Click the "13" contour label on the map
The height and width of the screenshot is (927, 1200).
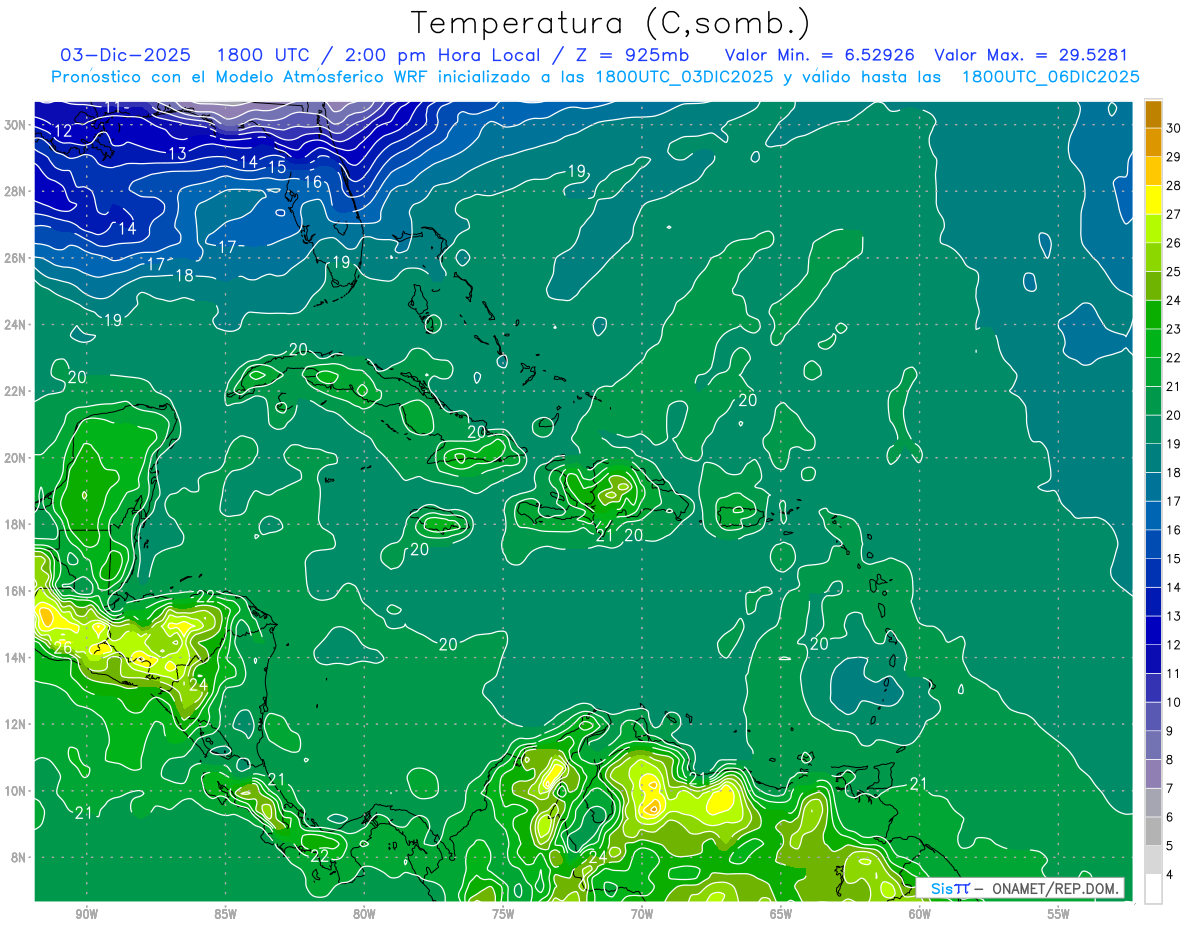click(177, 153)
